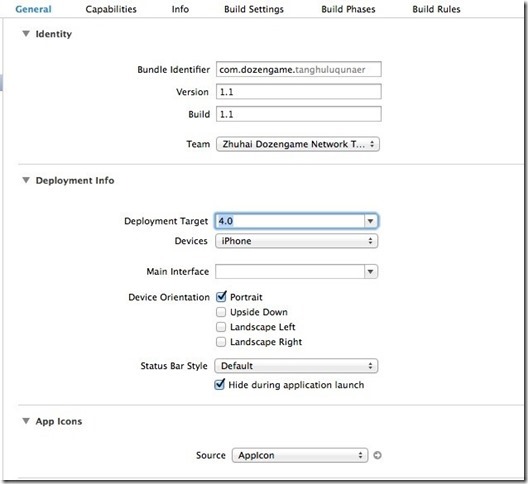
Task: Collapse the Deployment Info section triangle
Action: tap(26, 180)
